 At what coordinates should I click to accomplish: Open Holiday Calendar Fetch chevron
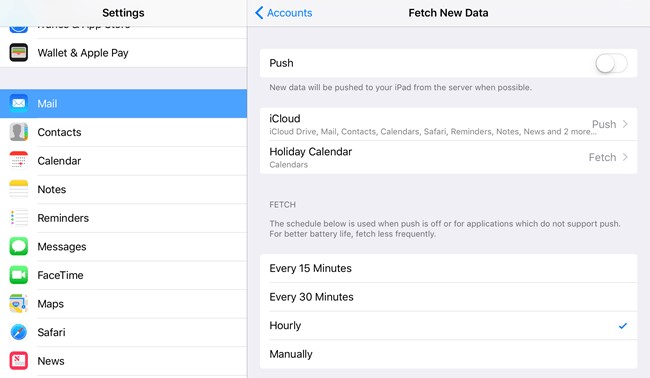625,157
